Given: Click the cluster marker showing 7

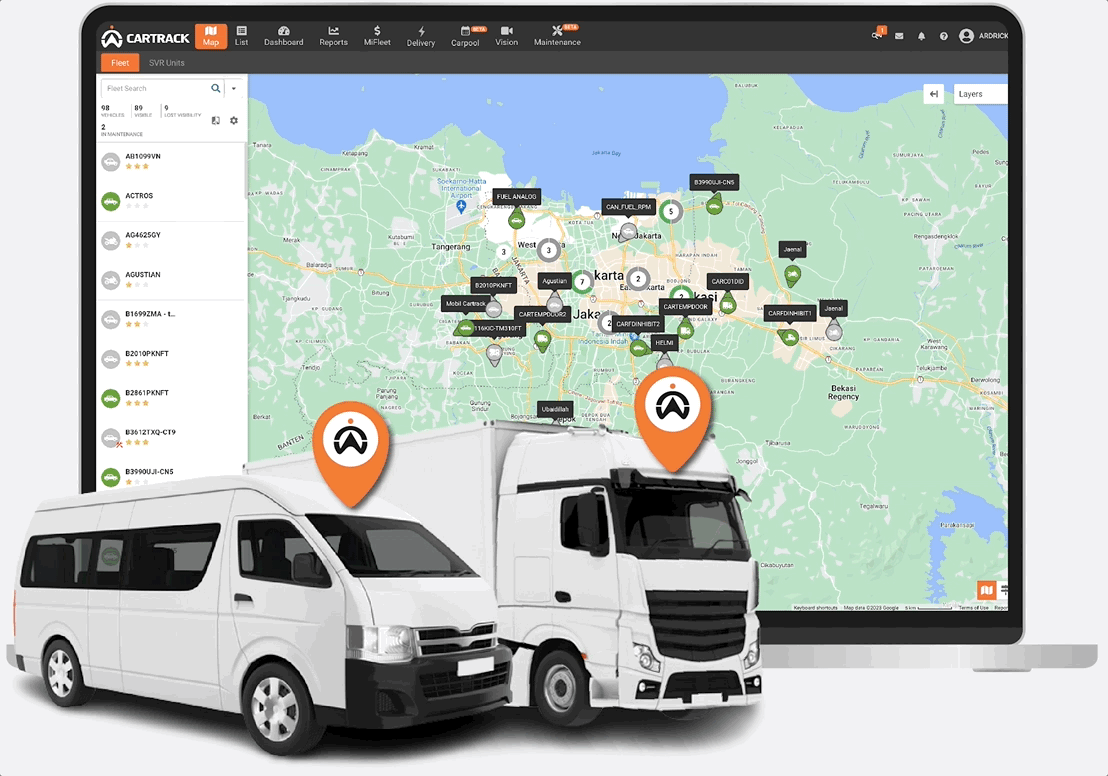Looking at the screenshot, I should coord(582,282).
